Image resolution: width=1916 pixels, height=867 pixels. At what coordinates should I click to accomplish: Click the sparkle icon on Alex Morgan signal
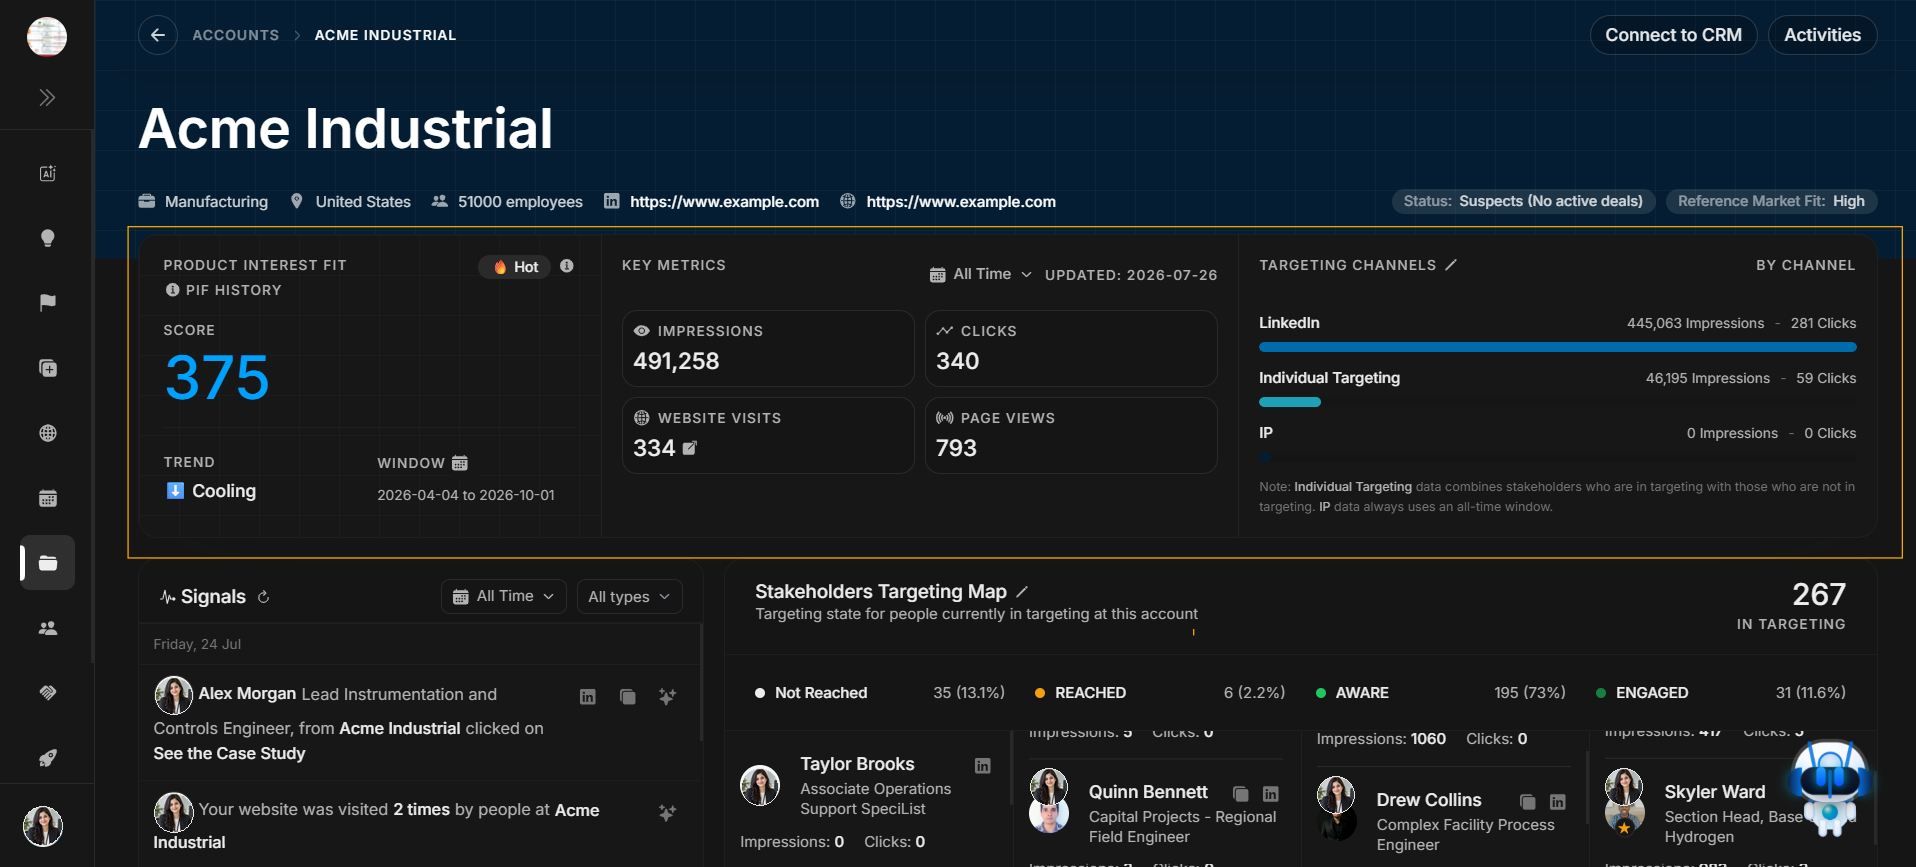[667, 697]
